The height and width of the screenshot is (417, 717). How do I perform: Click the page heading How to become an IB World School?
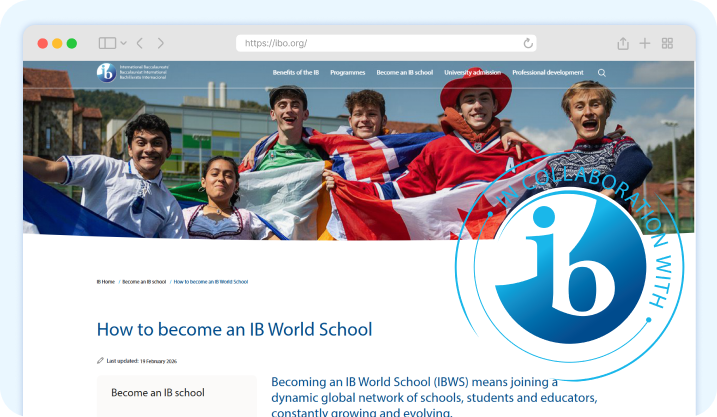(235, 329)
